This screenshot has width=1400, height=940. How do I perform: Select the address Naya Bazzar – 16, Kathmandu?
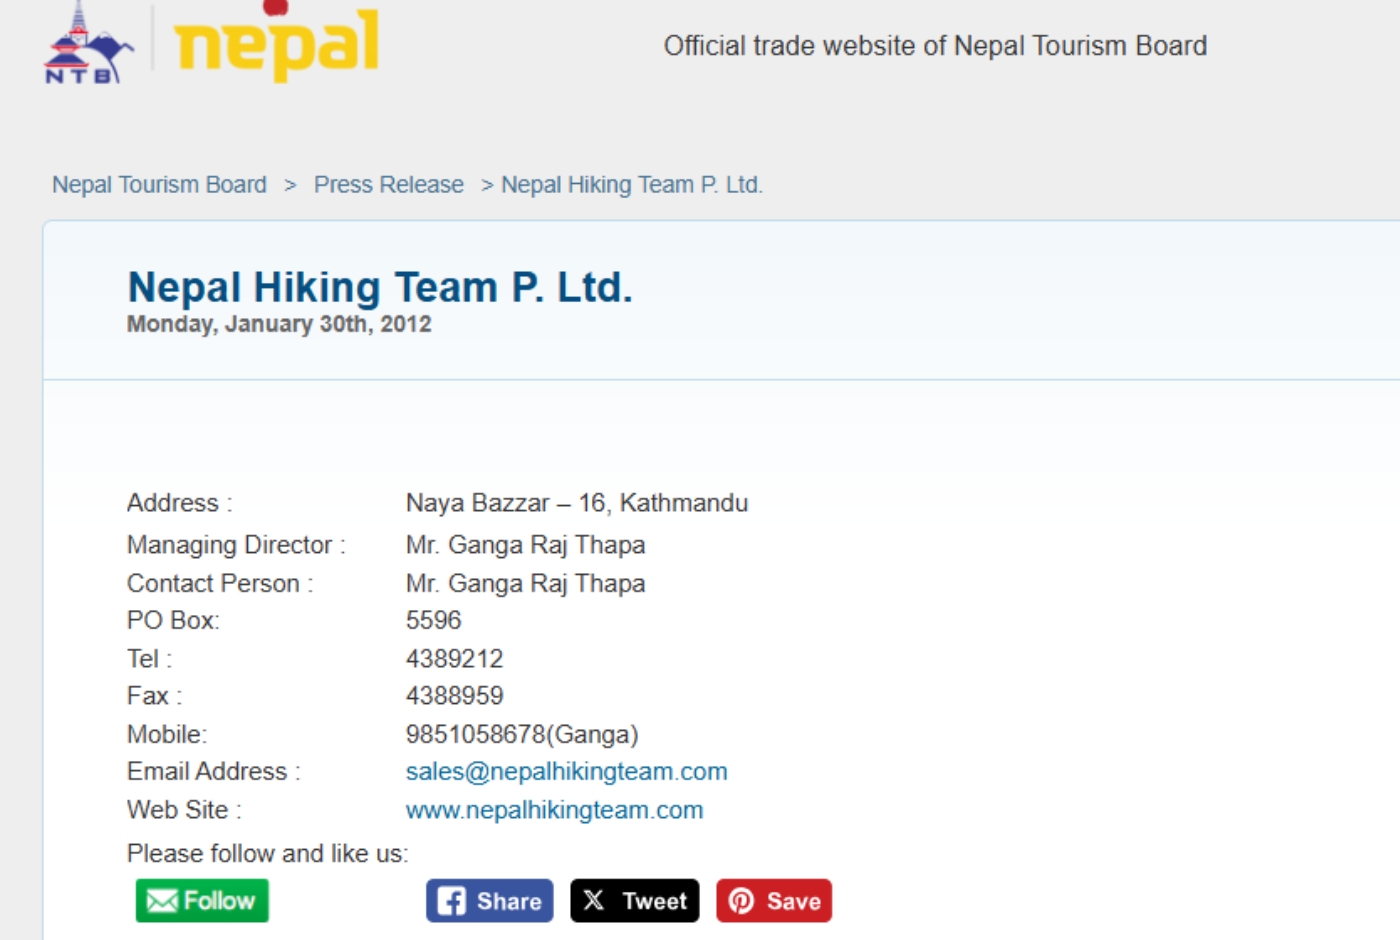pyautogui.click(x=577, y=503)
